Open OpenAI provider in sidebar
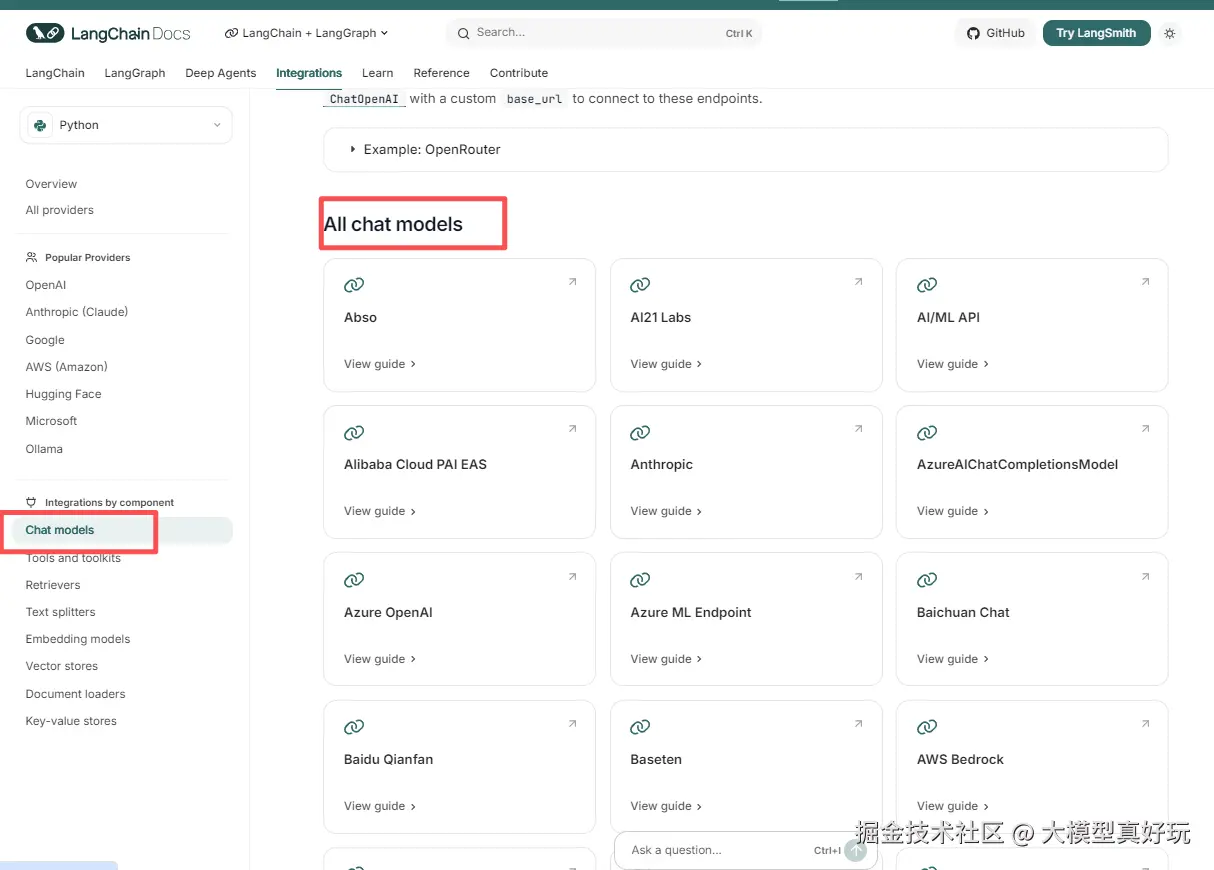Screen dimensions: 1214x870 click(x=46, y=285)
